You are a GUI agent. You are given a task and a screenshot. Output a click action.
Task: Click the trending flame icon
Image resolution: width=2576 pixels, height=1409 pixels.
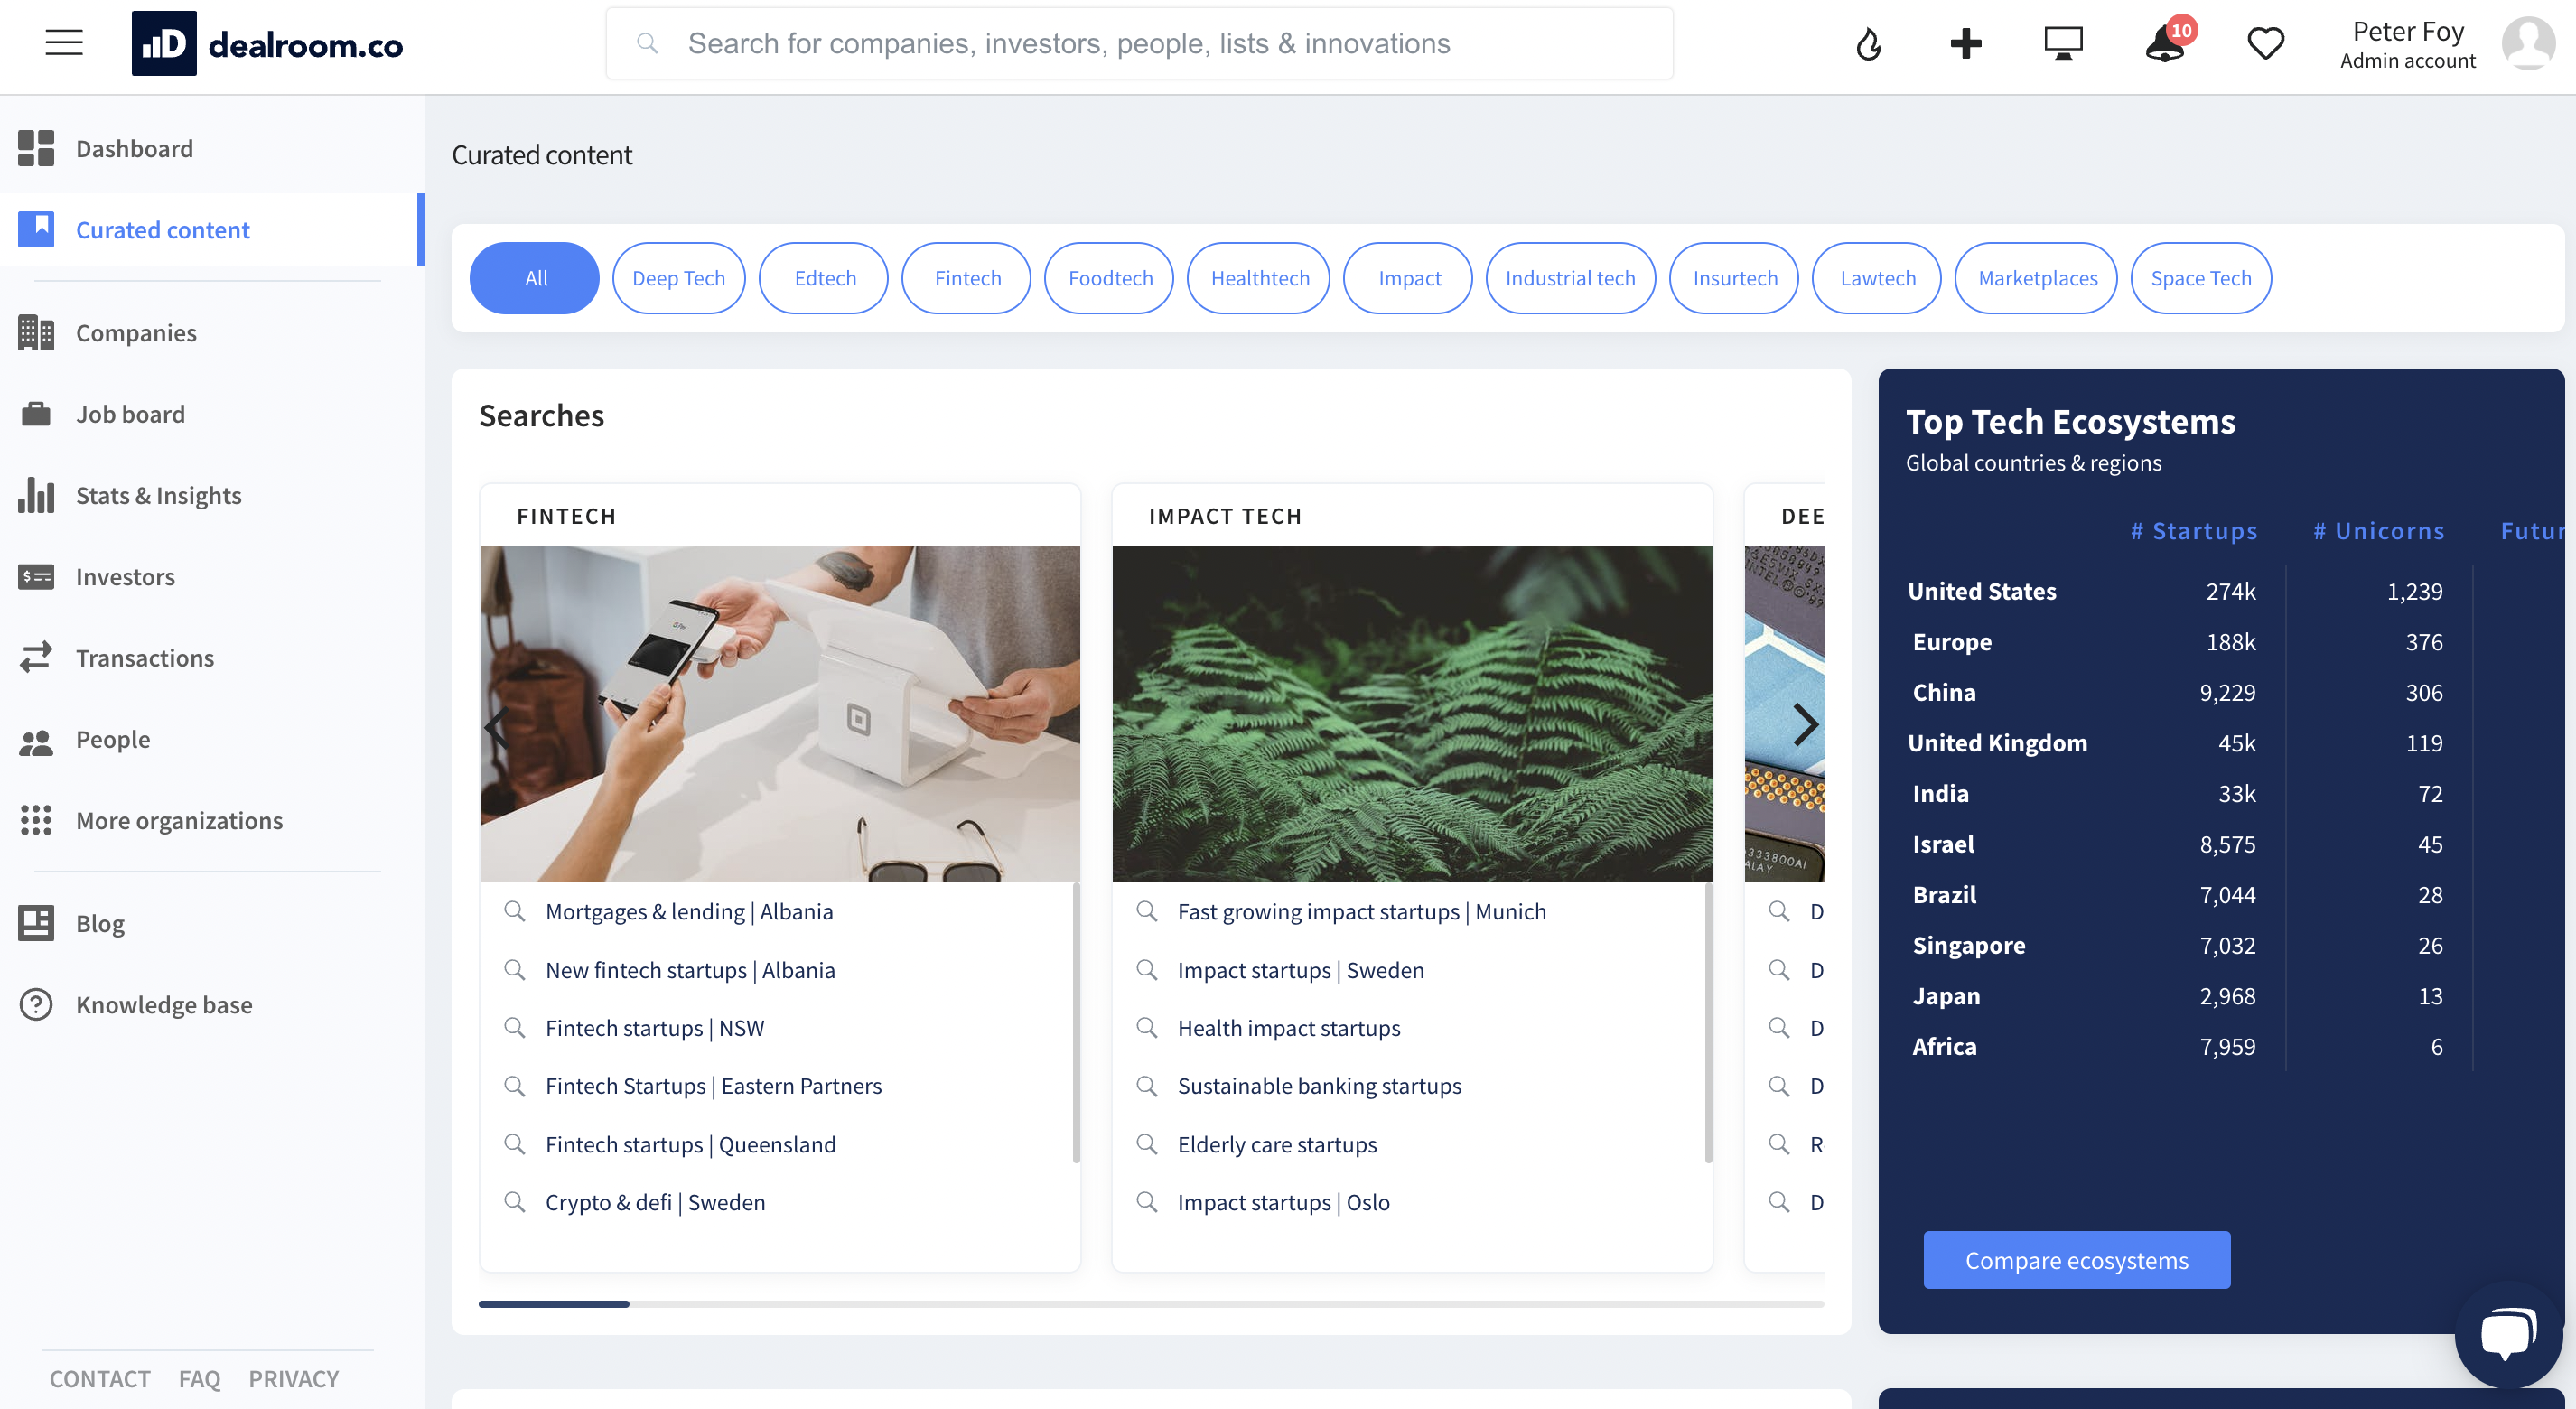[1870, 43]
